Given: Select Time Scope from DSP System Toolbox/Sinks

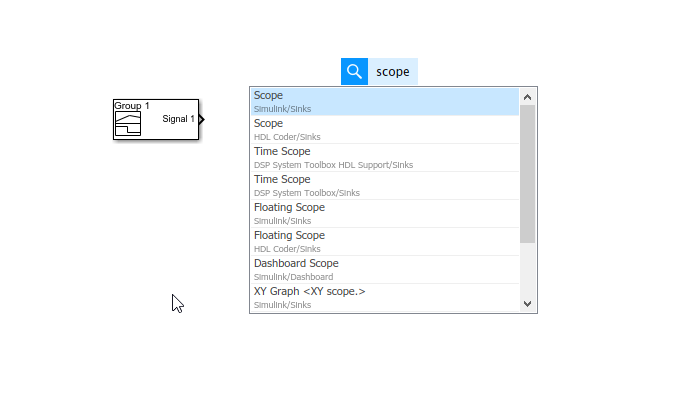Looking at the screenshot, I should click(385, 185).
